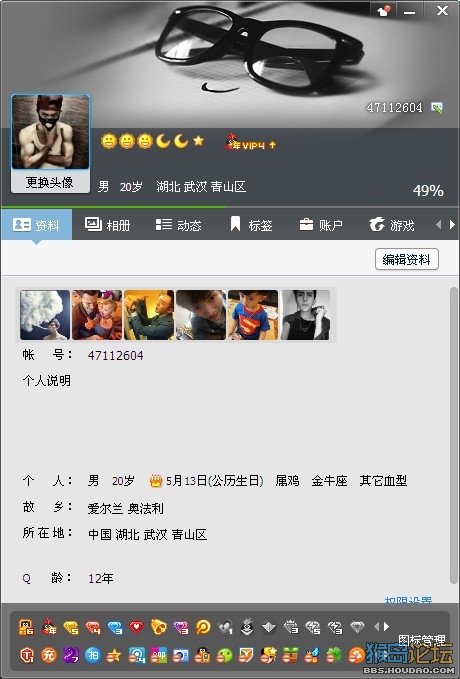Show previous tabs with left arrow
Viewport: 460px width, 679px height.
point(438,224)
